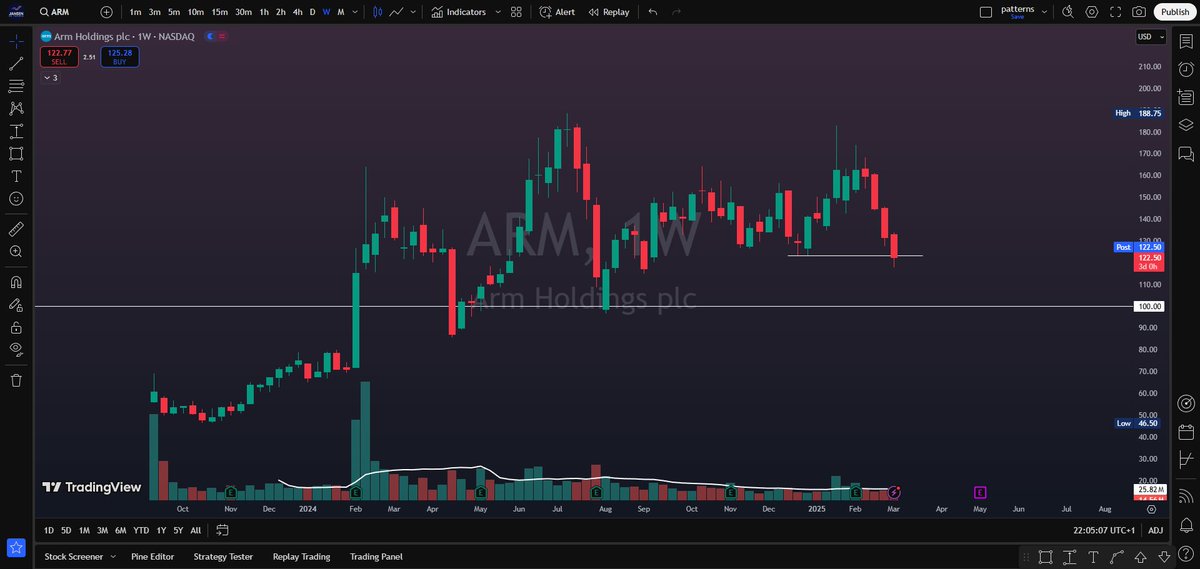Open the layout setup square icon
This screenshot has height=569, width=1200.
point(986,12)
